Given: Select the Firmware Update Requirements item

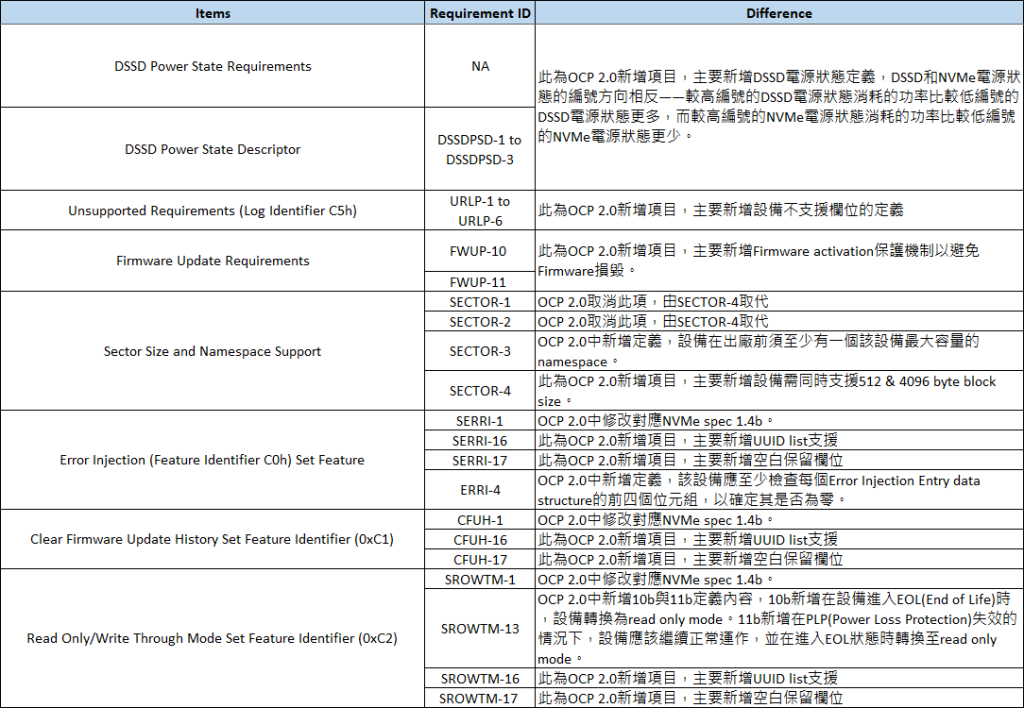Looking at the screenshot, I should (212, 261).
